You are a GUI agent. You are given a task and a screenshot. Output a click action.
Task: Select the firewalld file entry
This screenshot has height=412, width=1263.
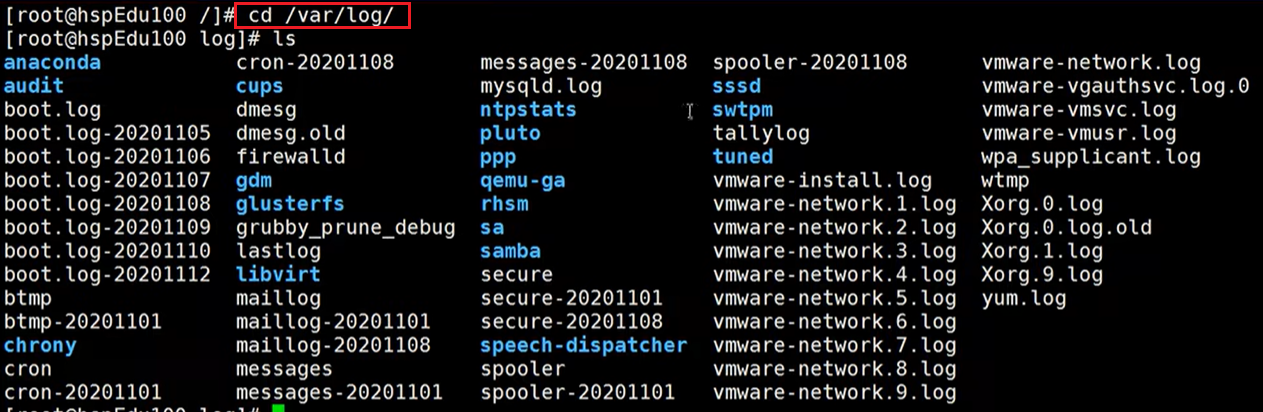point(291,156)
